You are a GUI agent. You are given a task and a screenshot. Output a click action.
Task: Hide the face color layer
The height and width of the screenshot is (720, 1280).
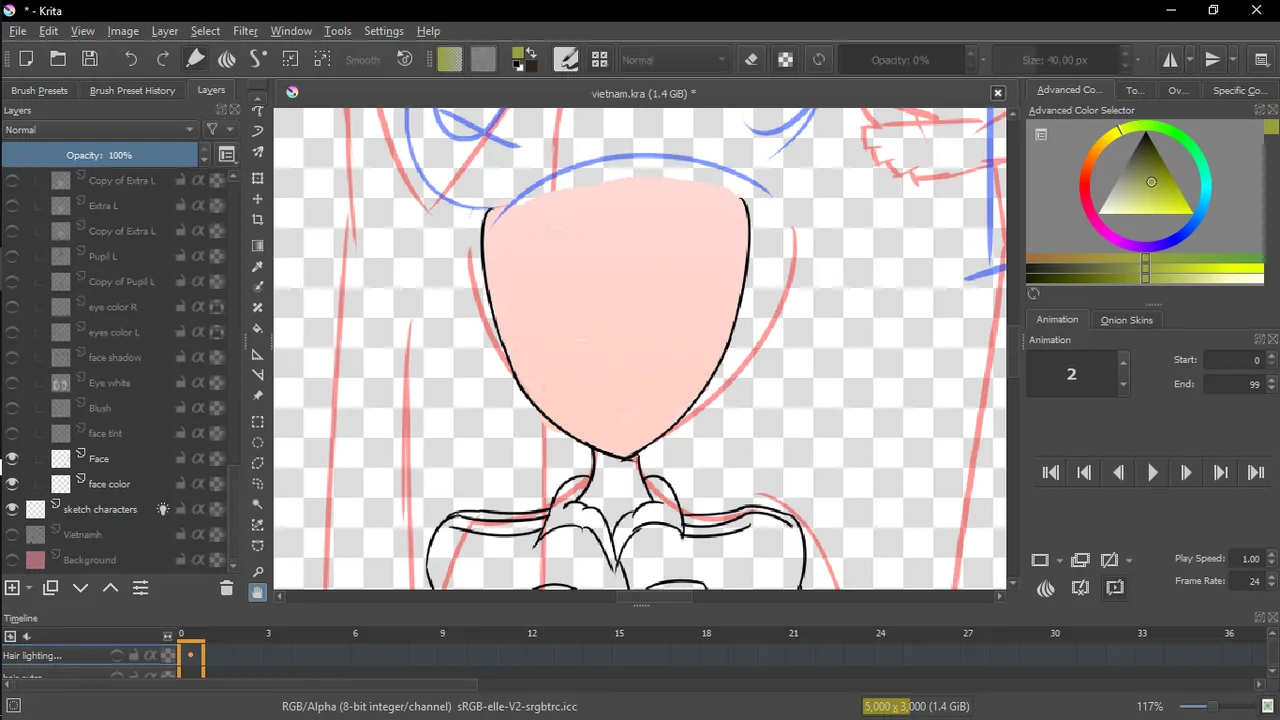pyautogui.click(x=12, y=484)
